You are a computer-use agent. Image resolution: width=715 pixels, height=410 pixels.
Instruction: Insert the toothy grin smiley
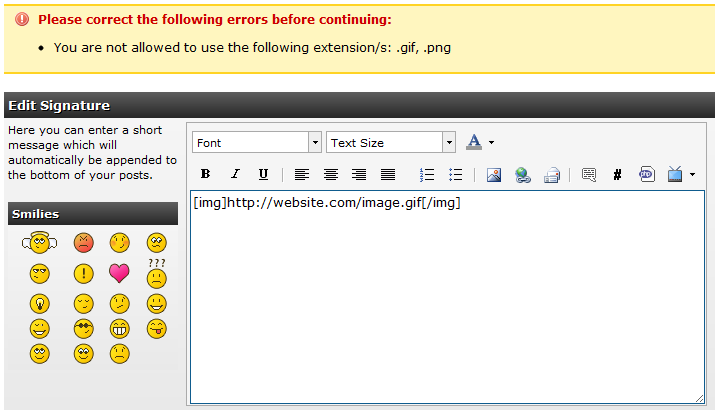[119, 329]
